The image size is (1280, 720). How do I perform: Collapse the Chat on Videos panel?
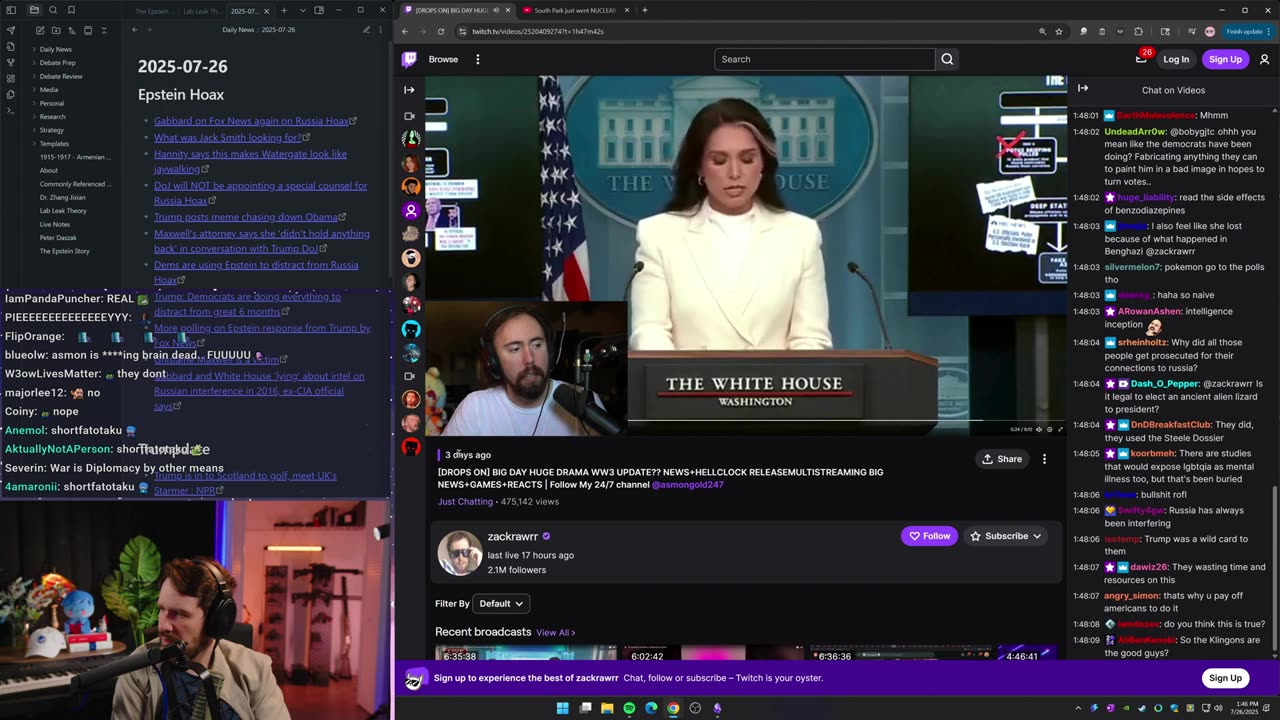click(x=1083, y=89)
